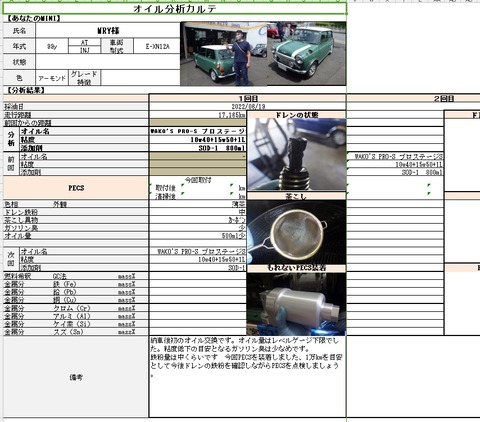The width and height of the screenshot is (480, 422).
Task: Click オイル名 label in the 分析 group
Action: coord(35,131)
